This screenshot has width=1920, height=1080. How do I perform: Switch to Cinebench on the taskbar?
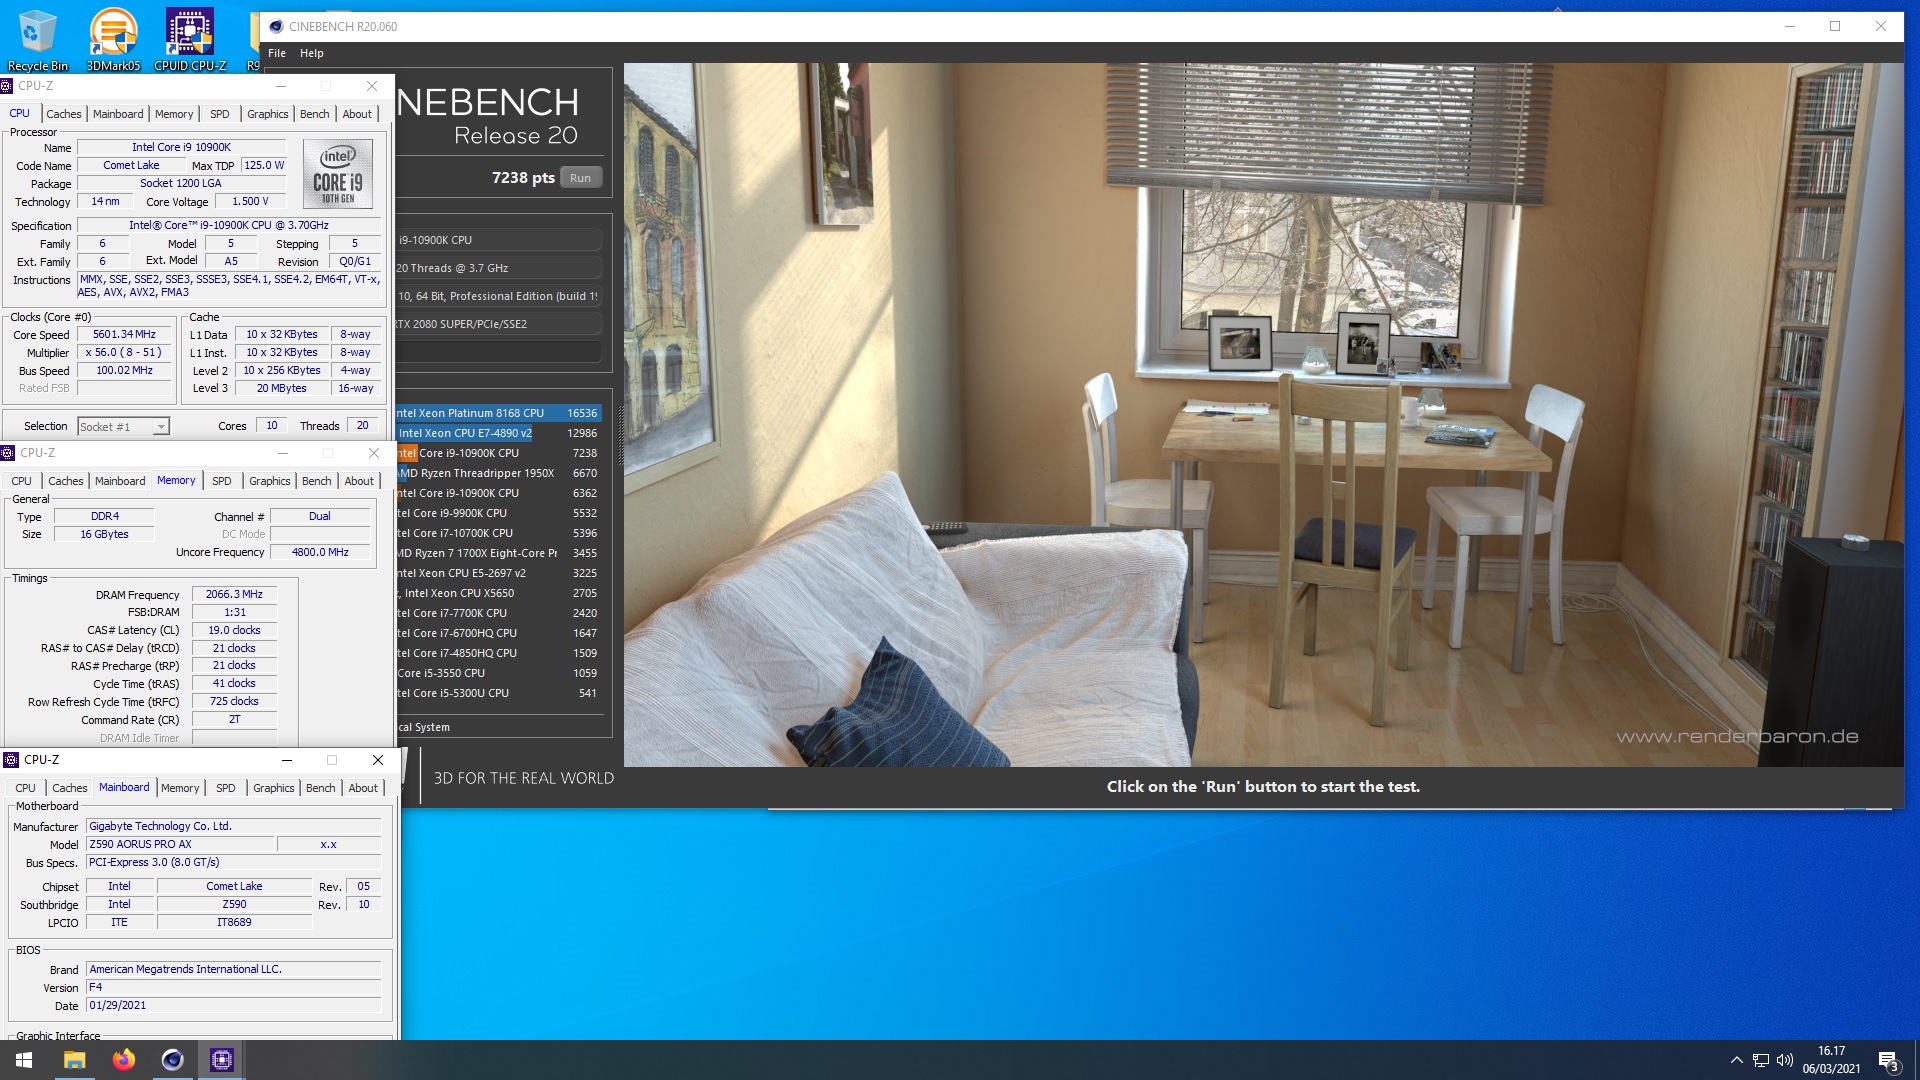click(172, 1060)
